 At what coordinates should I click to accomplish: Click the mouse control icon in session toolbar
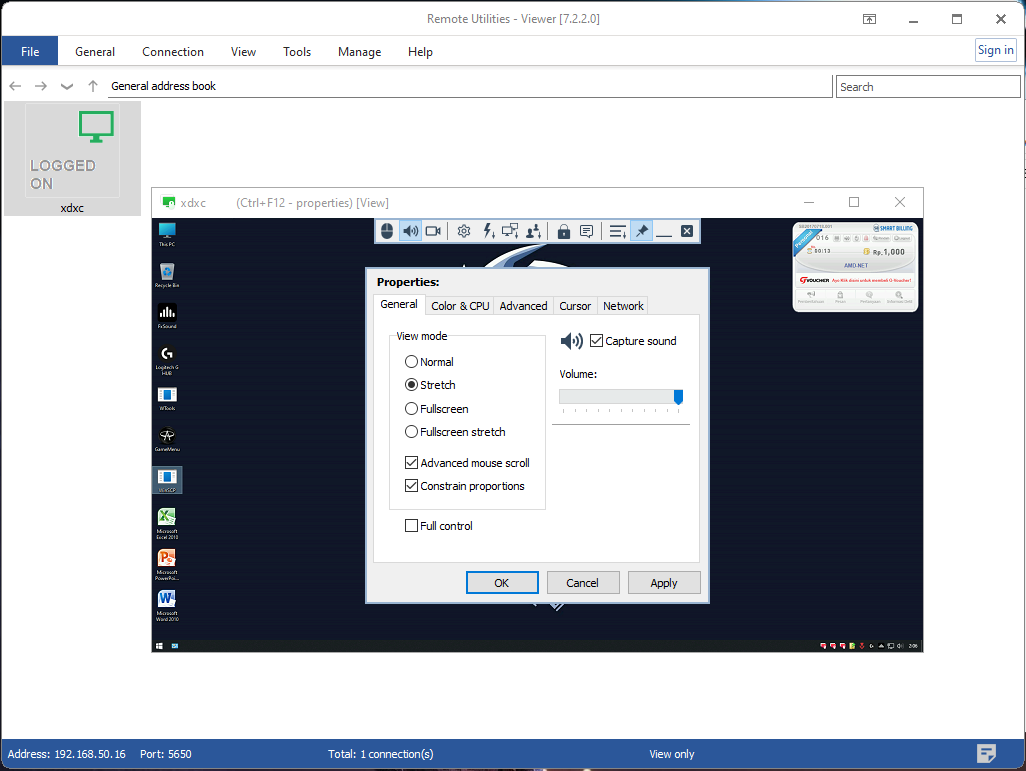[388, 231]
